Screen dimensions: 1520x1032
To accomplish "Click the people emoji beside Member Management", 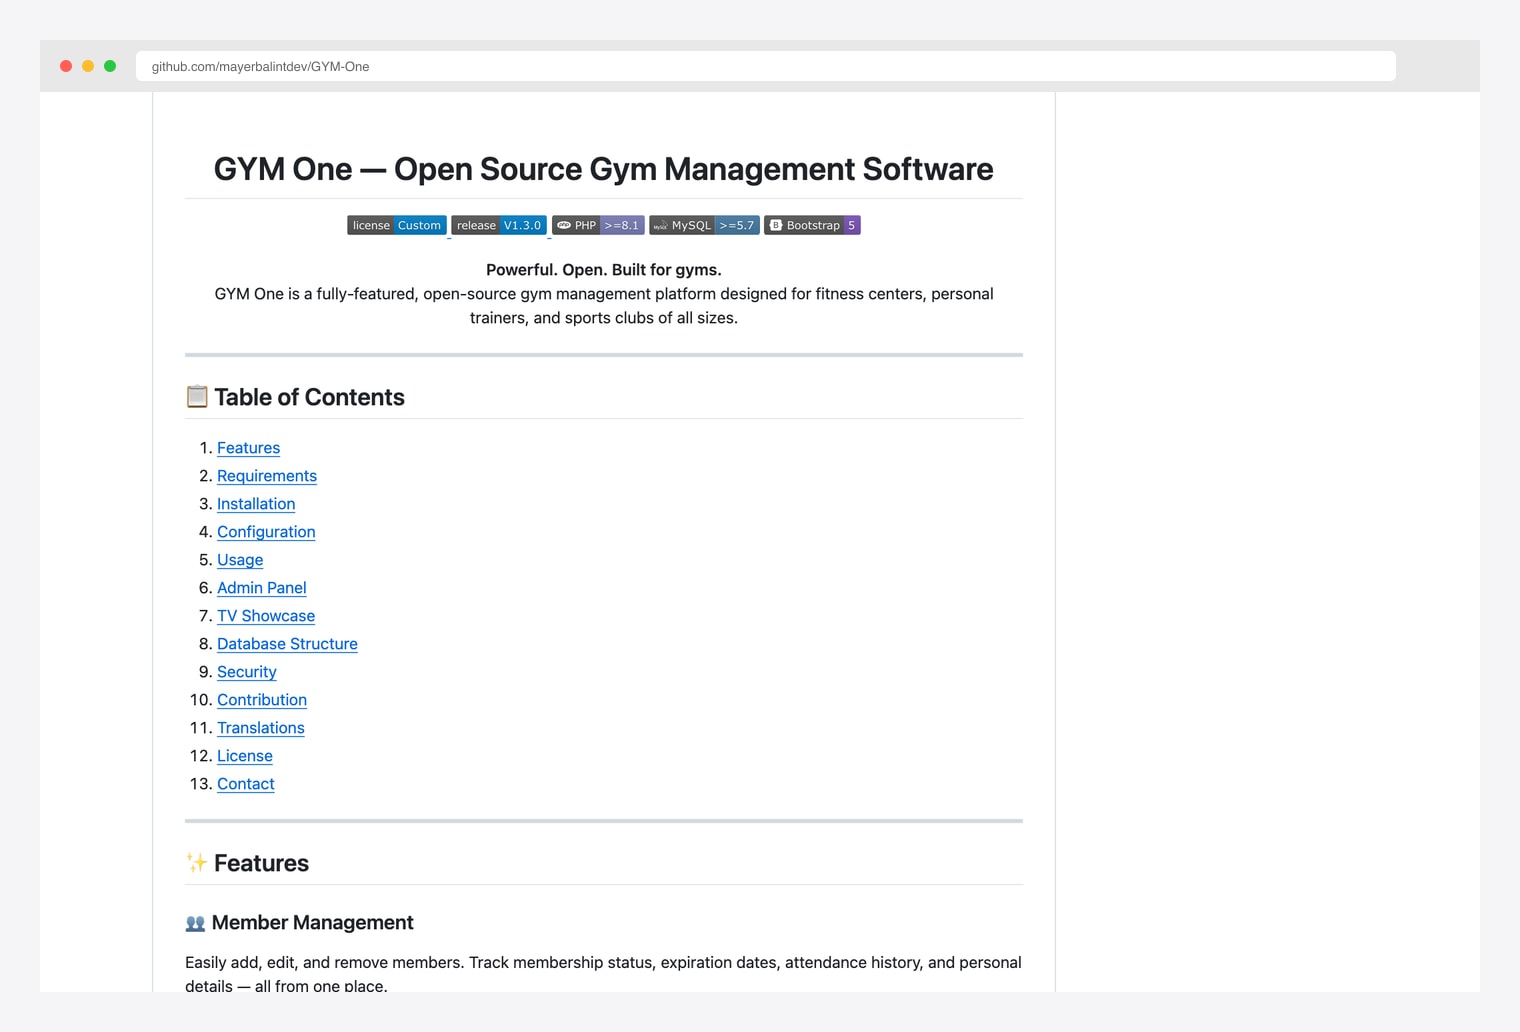I will pyautogui.click(x=195, y=923).
